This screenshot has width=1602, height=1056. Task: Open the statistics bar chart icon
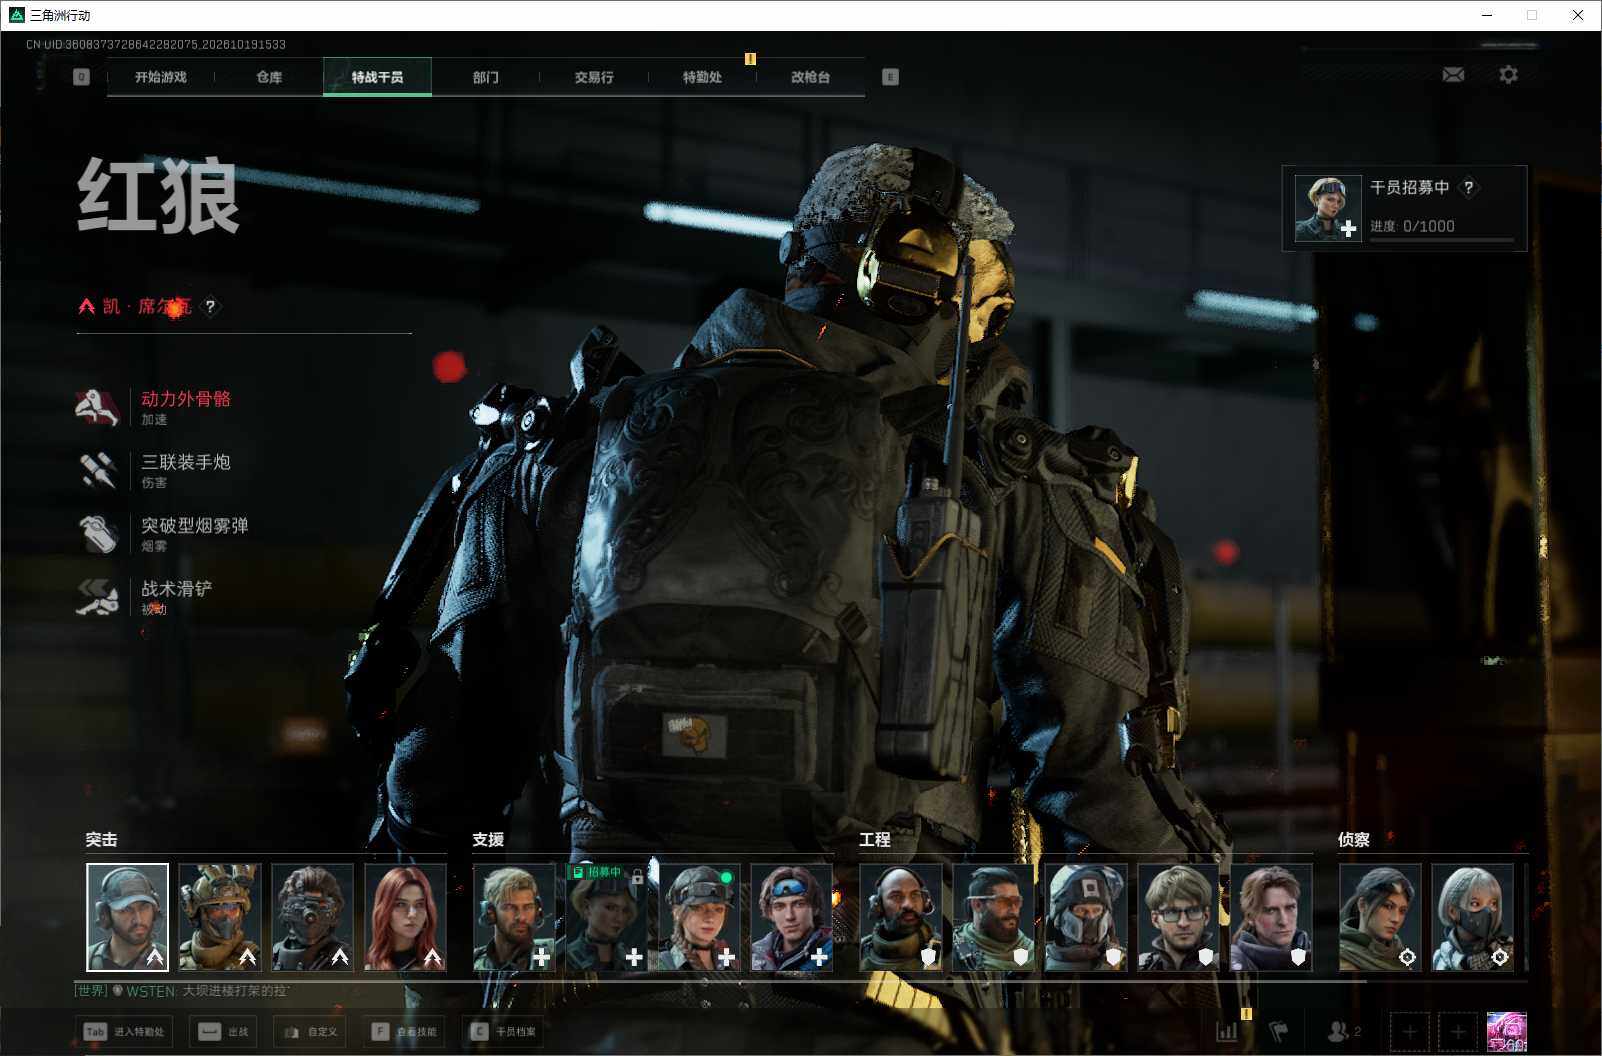point(1227,1031)
